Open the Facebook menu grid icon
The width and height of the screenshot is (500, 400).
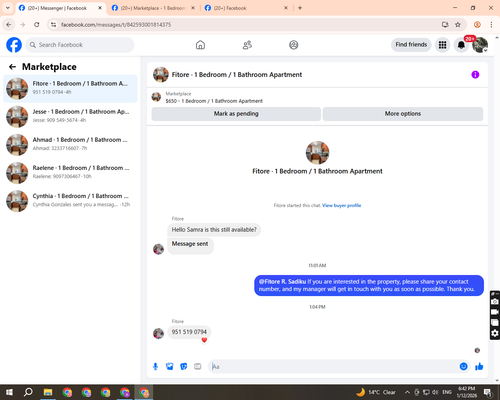pyautogui.click(x=442, y=45)
